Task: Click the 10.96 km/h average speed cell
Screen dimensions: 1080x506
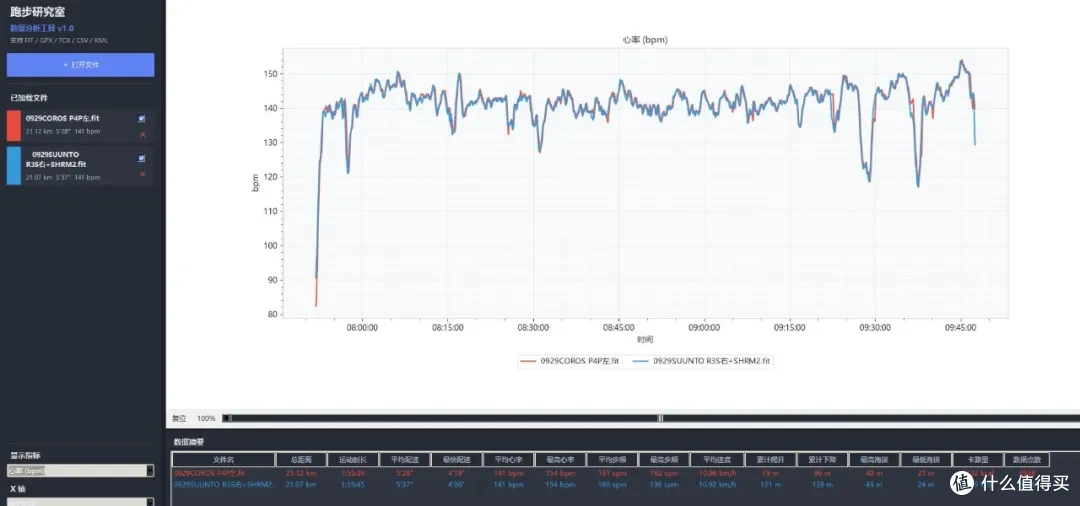Action: 716,474
